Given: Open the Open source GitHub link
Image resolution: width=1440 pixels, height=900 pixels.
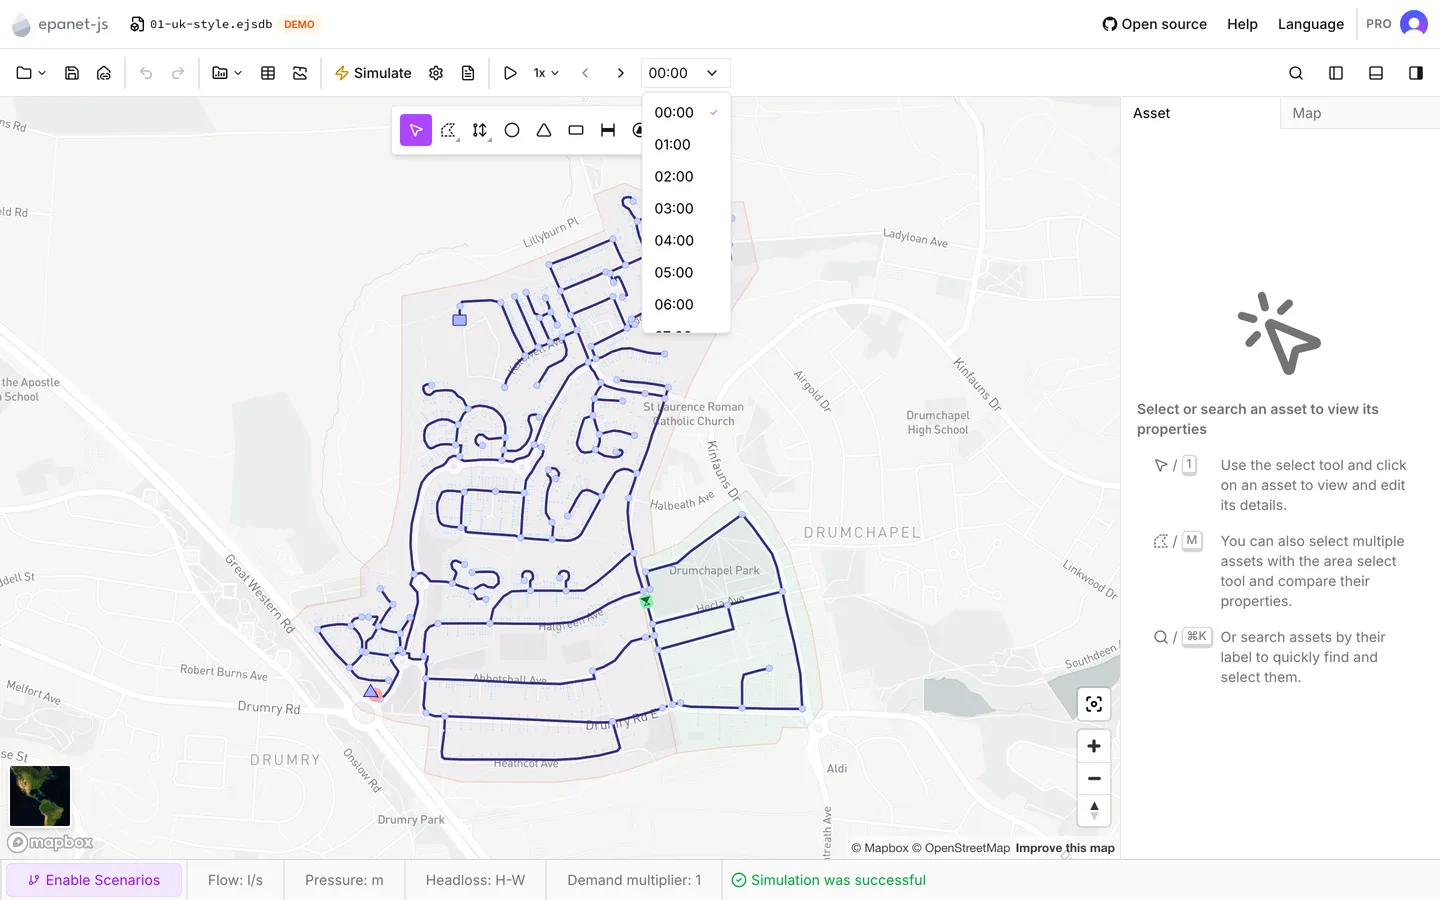Looking at the screenshot, I should [1154, 24].
